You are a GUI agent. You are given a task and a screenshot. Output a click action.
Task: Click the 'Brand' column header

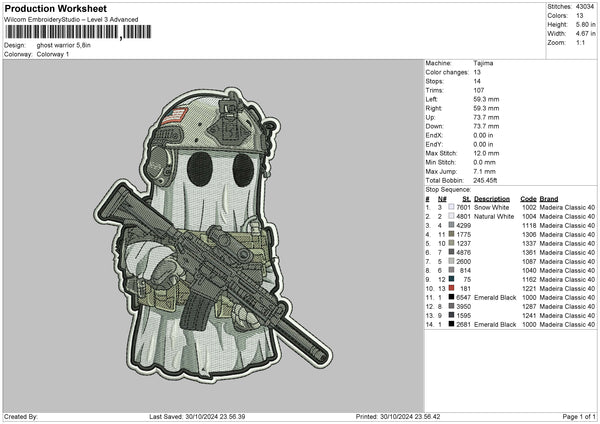click(549, 199)
